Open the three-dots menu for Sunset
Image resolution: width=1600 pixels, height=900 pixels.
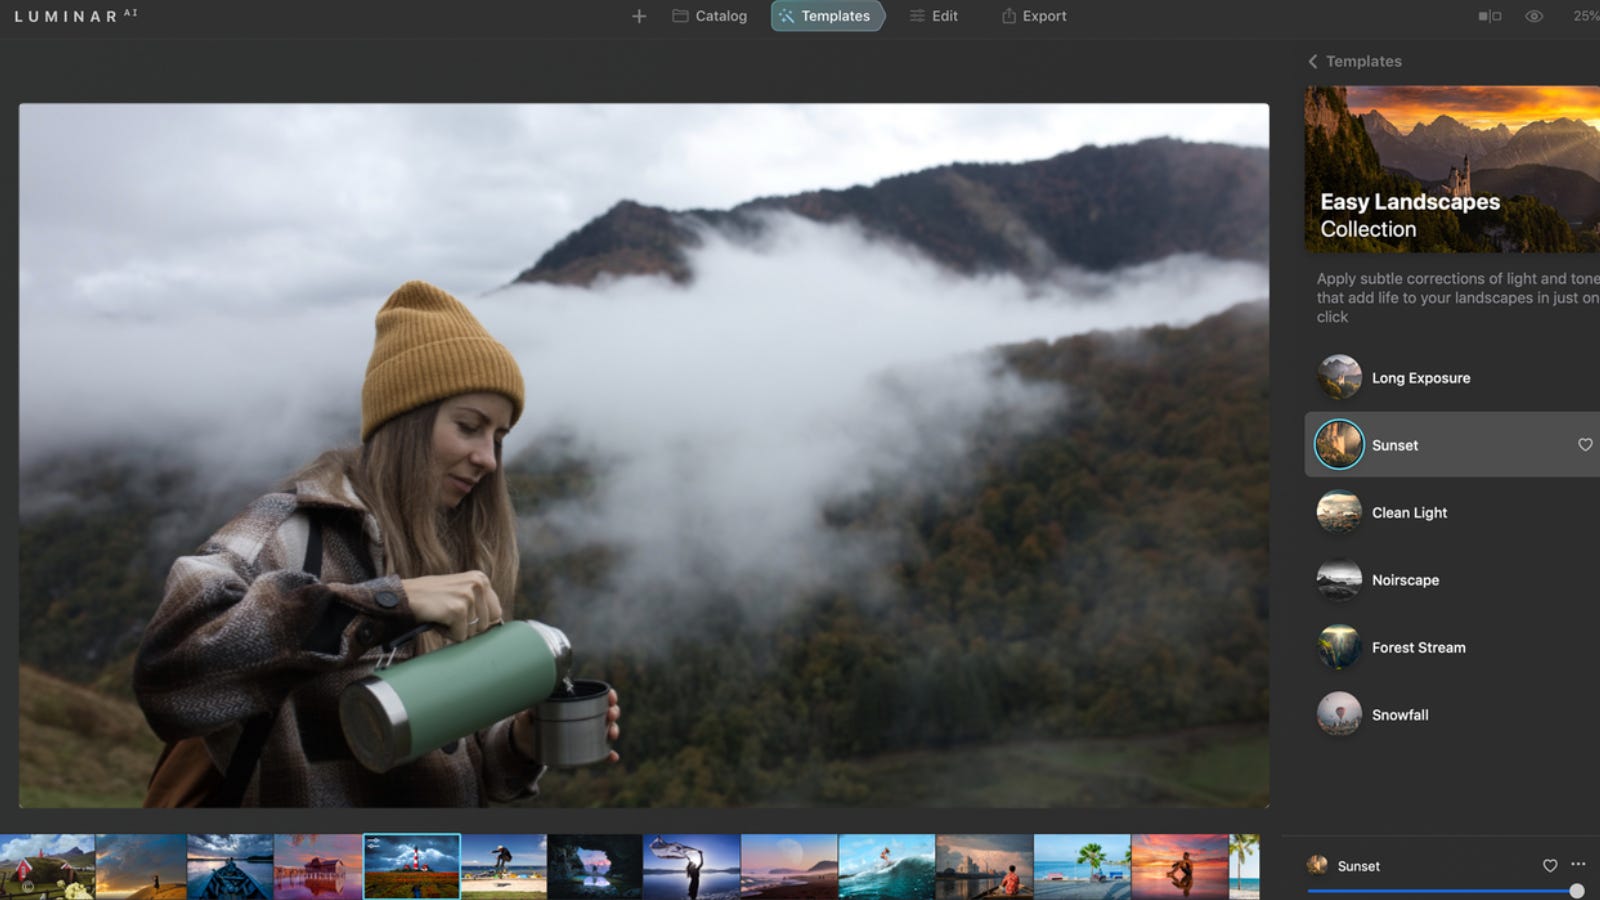tap(1578, 865)
